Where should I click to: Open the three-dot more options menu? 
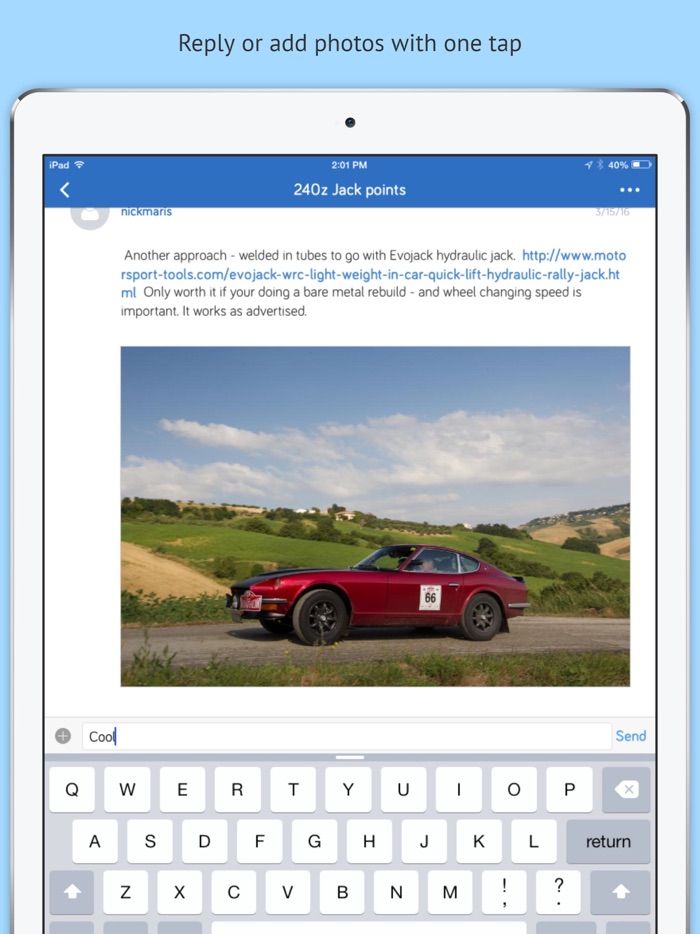629,190
